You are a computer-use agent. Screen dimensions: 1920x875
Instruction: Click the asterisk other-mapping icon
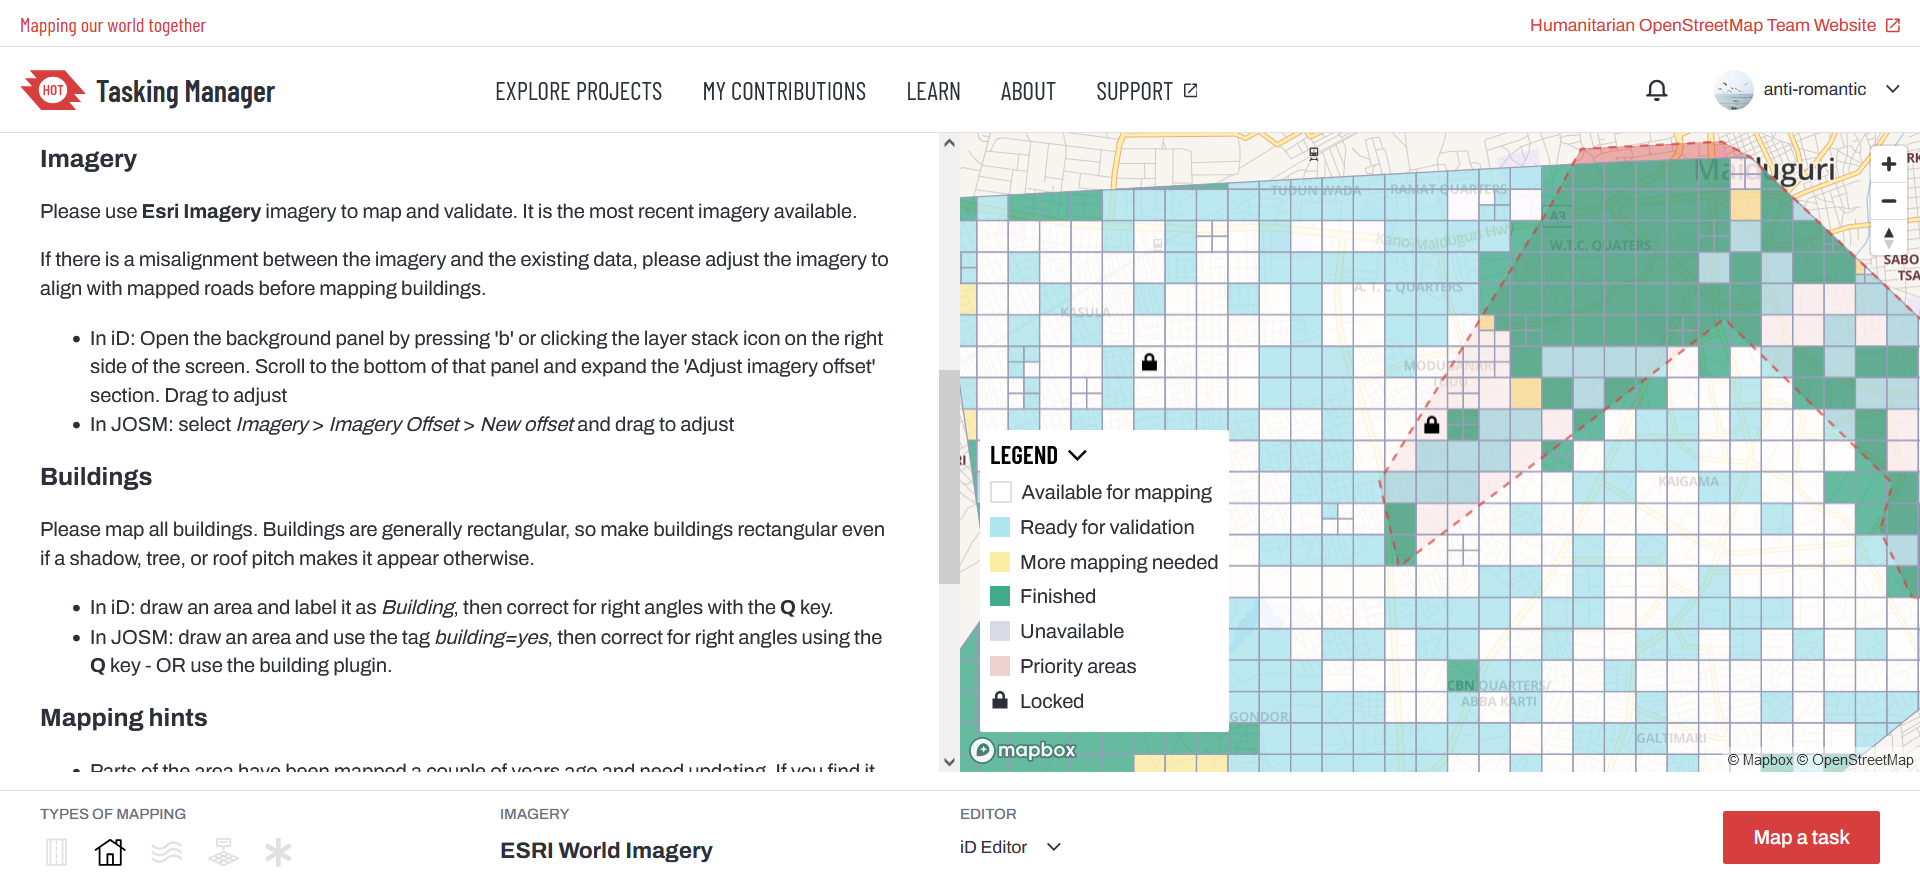pos(278,852)
